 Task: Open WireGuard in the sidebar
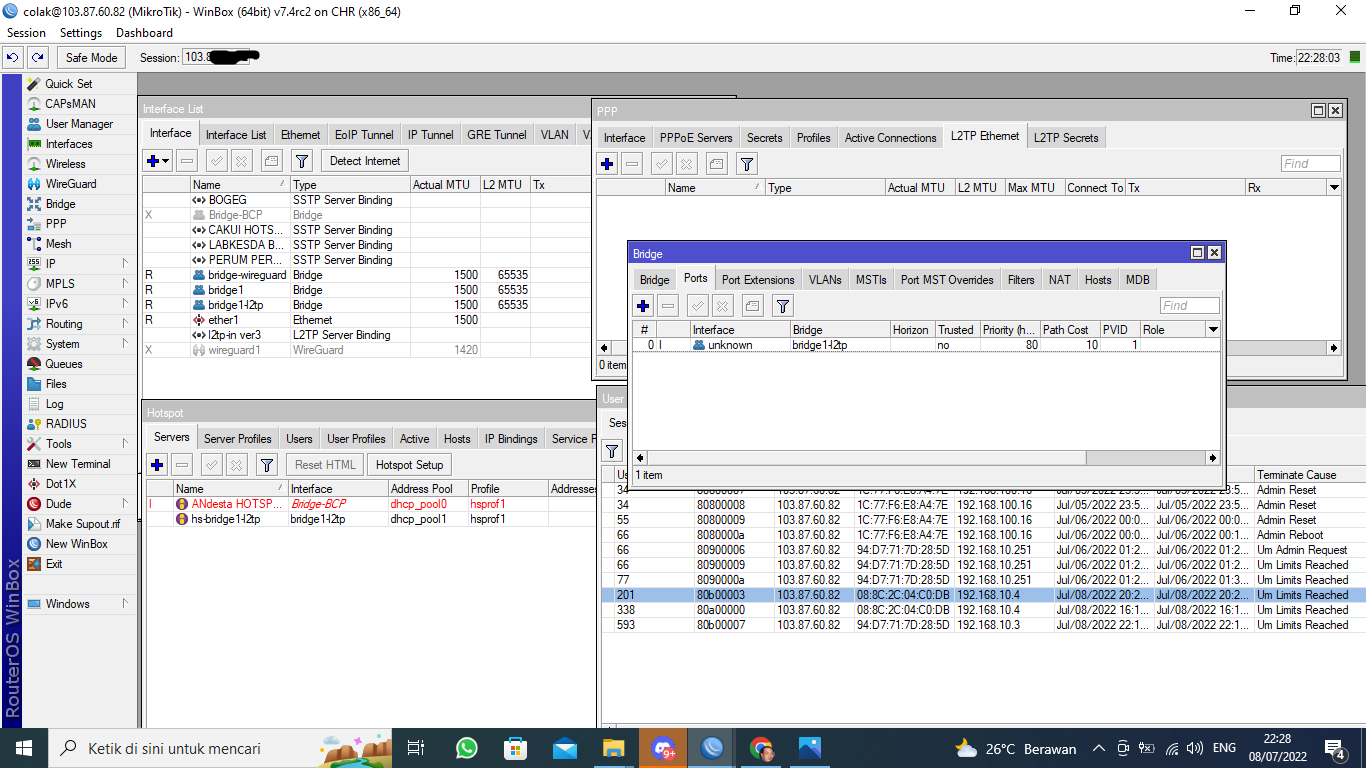point(70,184)
